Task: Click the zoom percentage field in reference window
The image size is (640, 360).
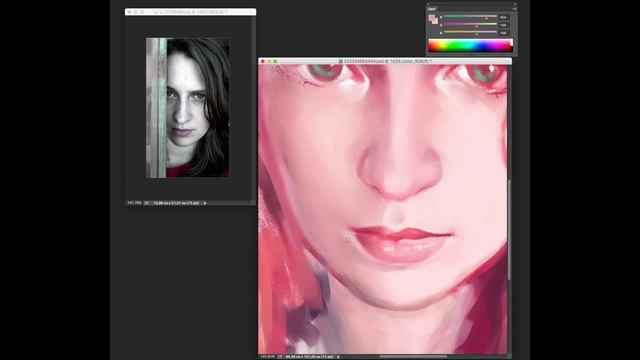Action: coord(134,203)
